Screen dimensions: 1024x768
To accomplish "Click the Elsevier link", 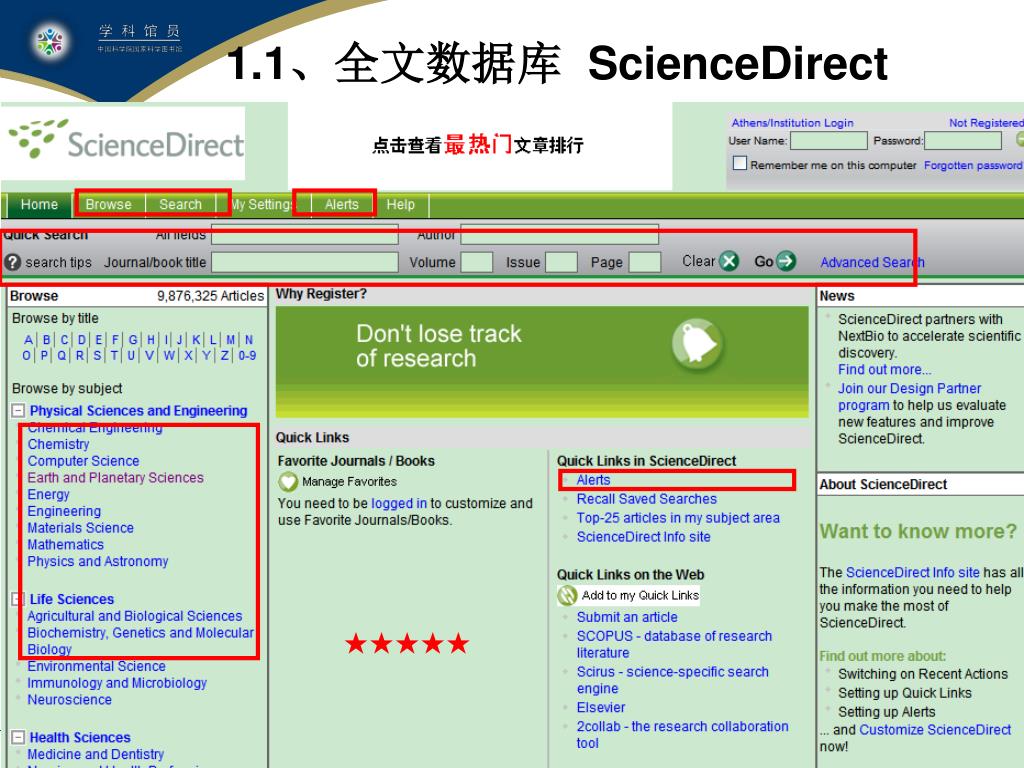I will click(x=601, y=707).
